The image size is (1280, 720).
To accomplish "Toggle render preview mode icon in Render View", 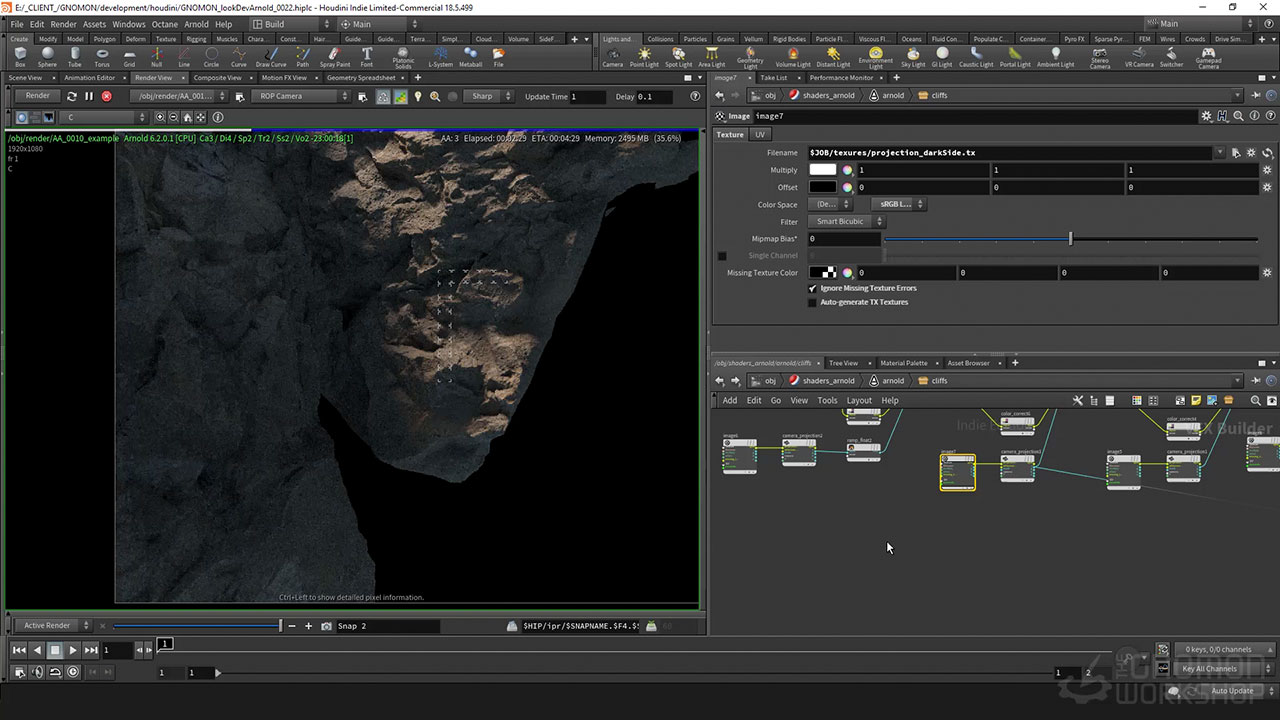I will 383,96.
